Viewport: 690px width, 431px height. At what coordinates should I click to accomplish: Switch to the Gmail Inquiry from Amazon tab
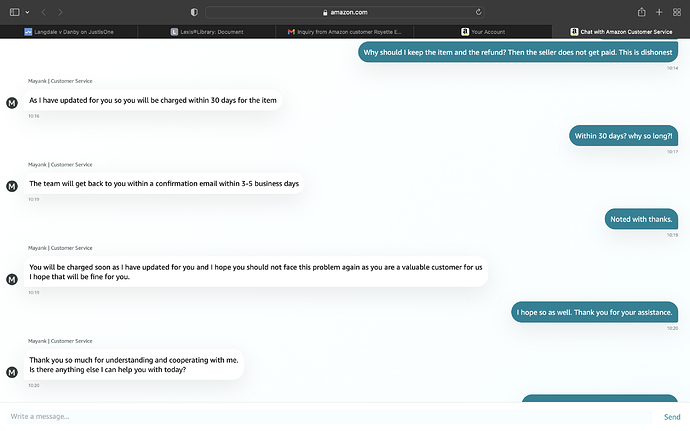[345, 32]
